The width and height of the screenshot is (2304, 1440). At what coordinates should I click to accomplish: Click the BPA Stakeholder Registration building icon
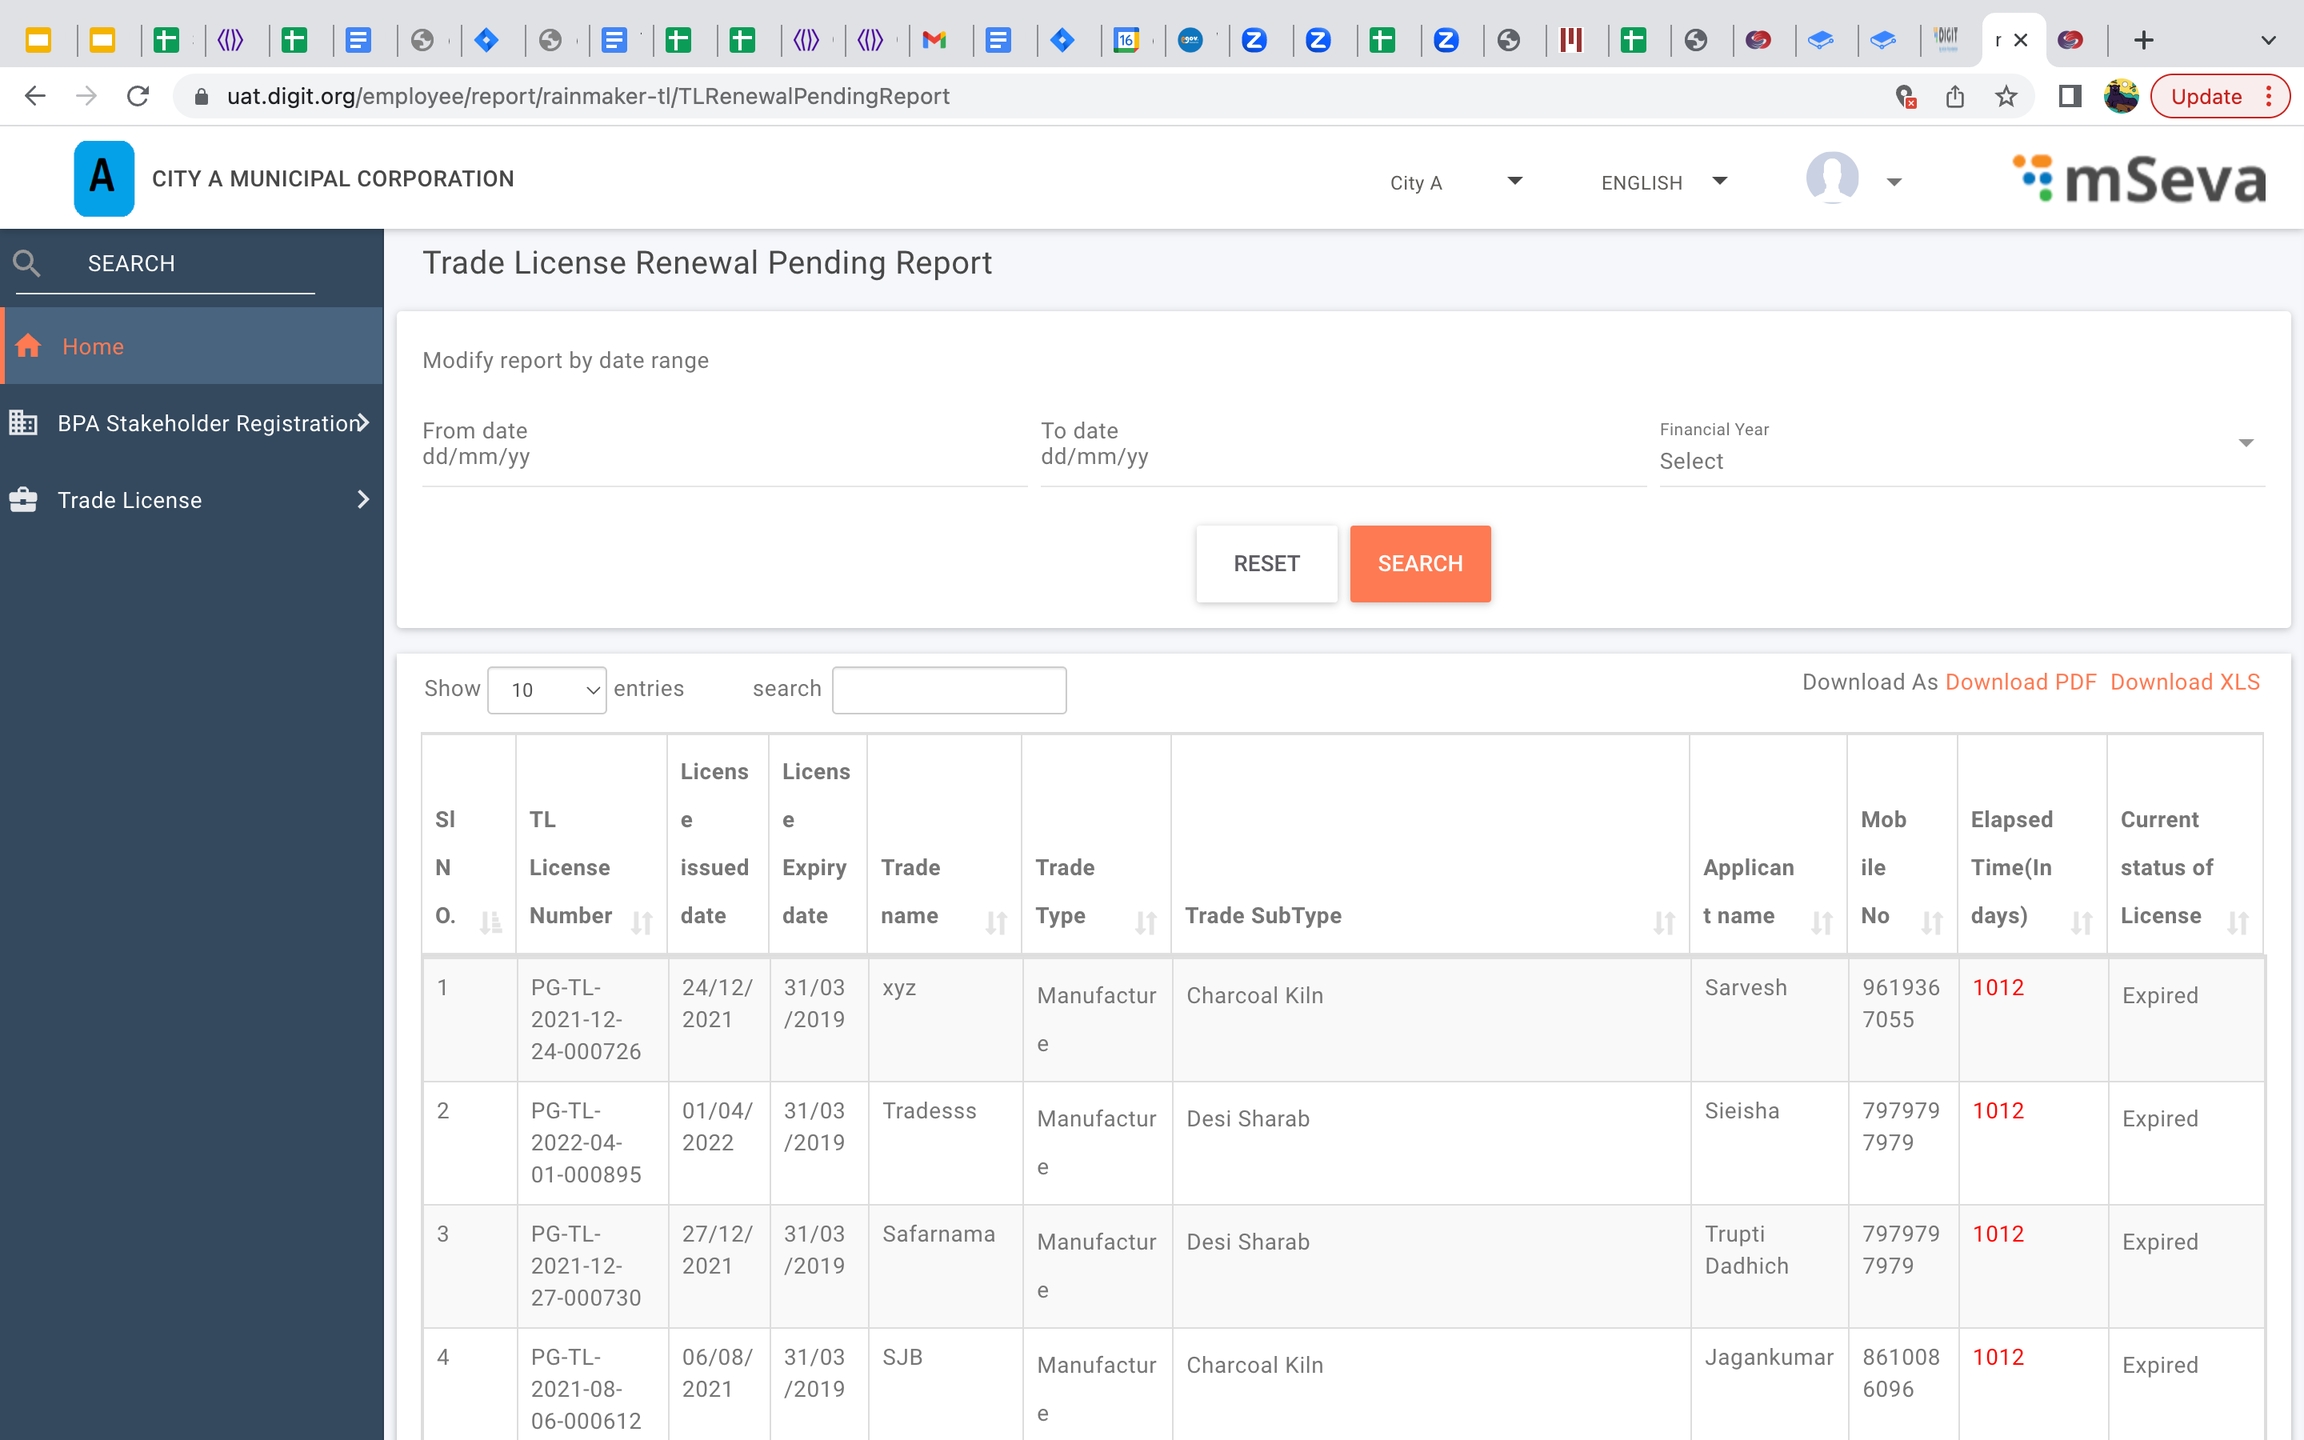(23, 423)
